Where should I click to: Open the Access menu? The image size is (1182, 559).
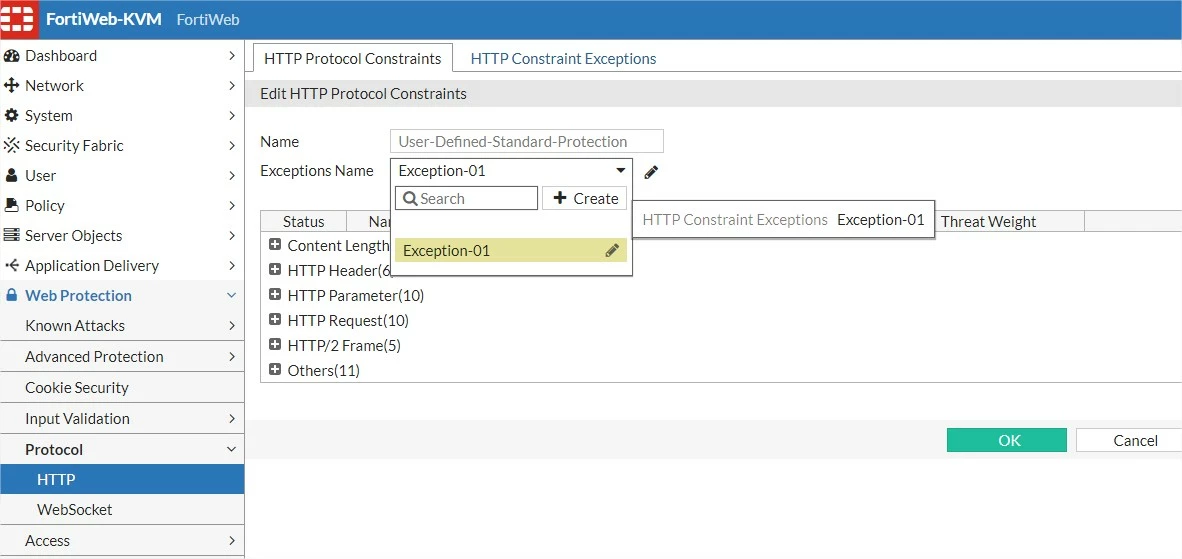tap(122, 540)
